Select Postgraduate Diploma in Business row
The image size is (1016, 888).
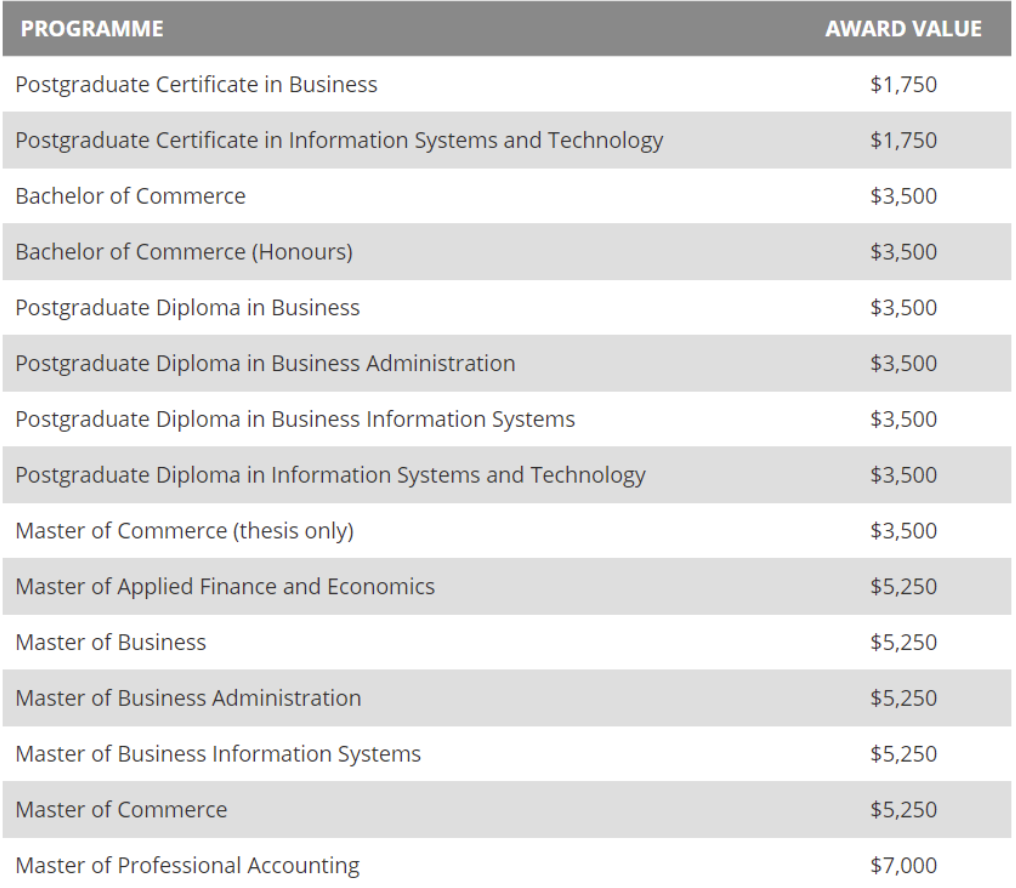tap(507, 307)
